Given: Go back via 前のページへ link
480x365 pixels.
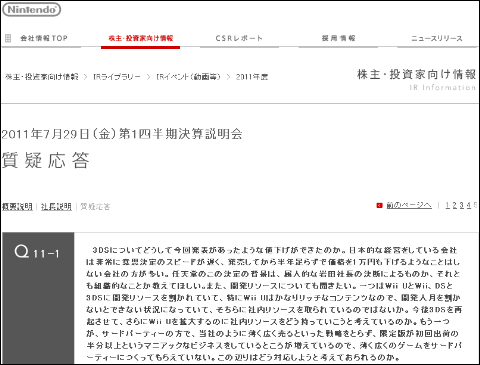Looking at the screenshot, I should coord(409,205).
